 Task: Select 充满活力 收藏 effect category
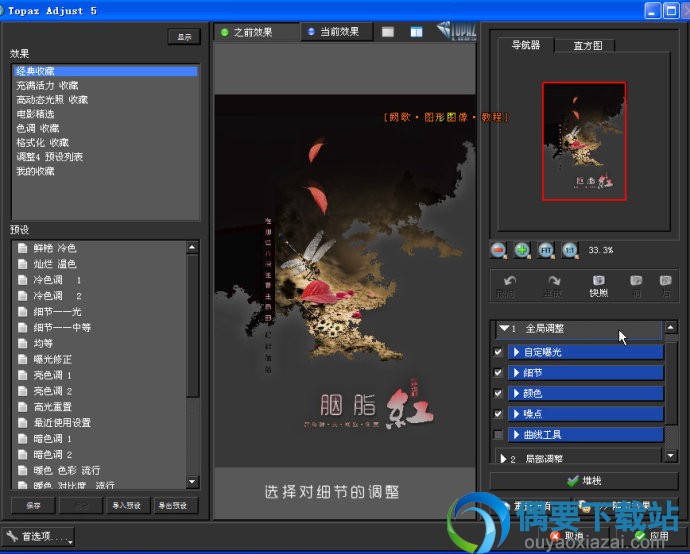106,85
